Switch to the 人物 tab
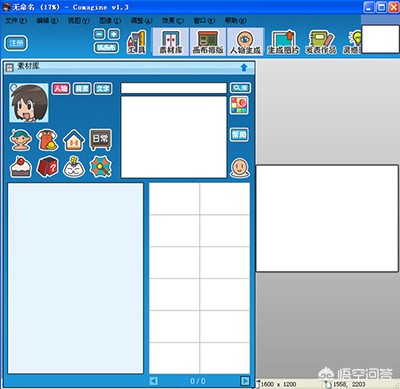Viewport: 400px width, 389px height. pyautogui.click(x=61, y=88)
